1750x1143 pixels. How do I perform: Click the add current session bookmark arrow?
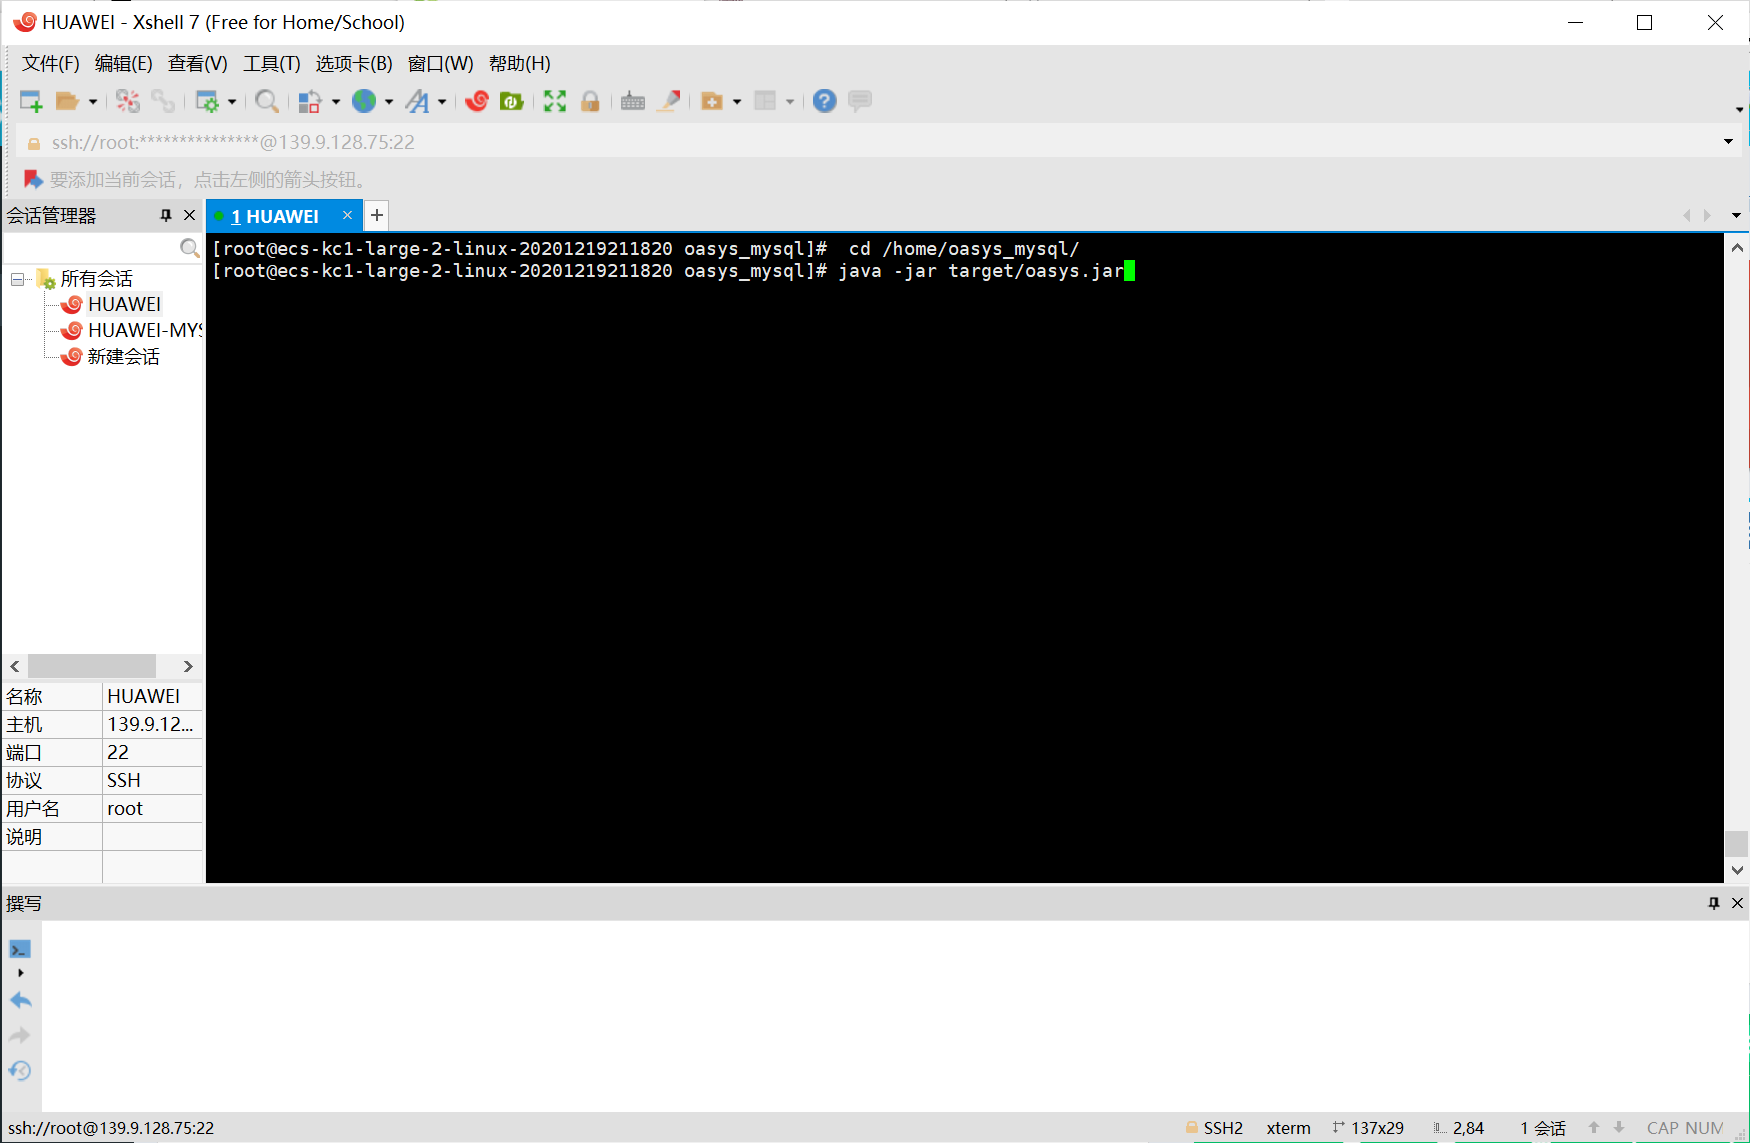click(x=33, y=180)
